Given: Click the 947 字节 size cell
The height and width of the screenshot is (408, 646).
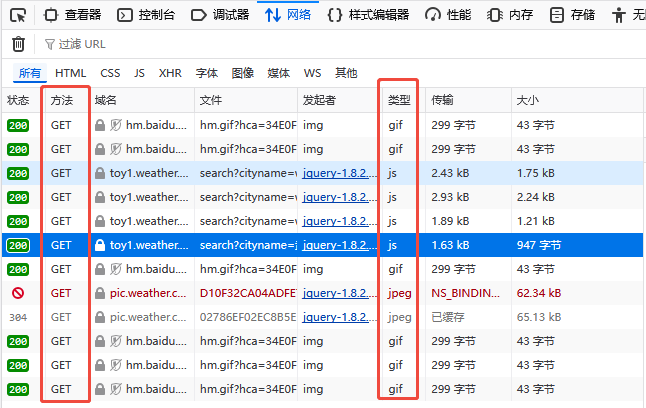Looking at the screenshot, I should click(539, 245).
